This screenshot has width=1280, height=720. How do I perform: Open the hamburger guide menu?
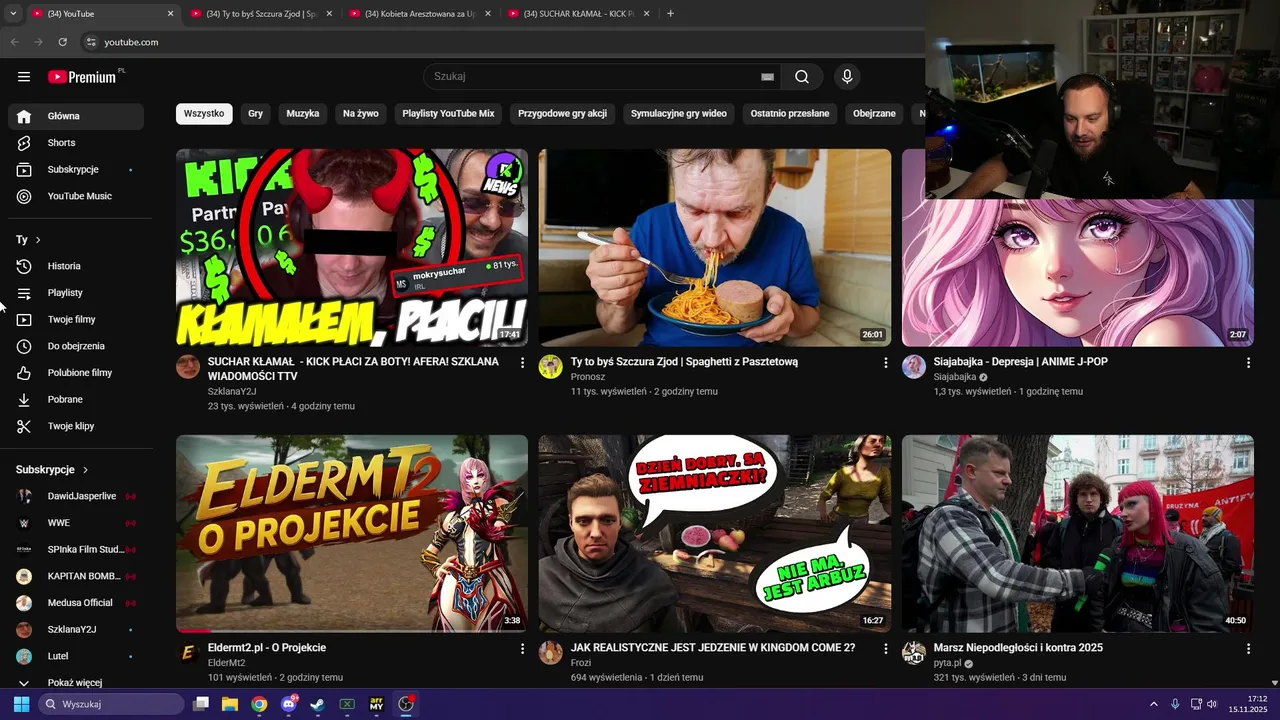tap(24, 77)
